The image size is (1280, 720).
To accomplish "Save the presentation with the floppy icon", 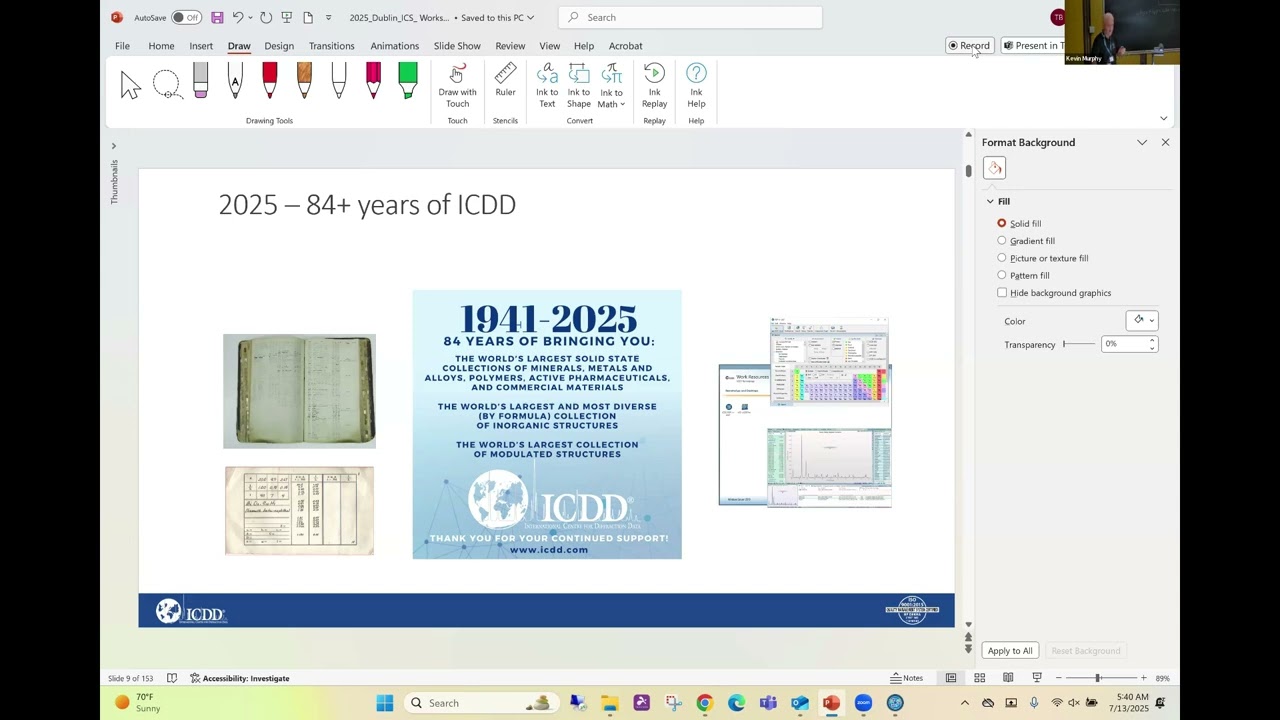I will [x=217, y=17].
